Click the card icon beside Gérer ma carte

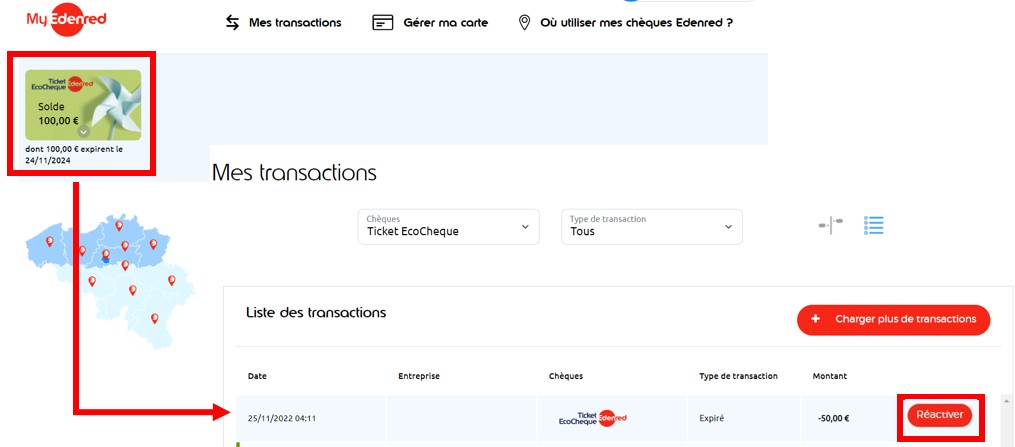383,23
